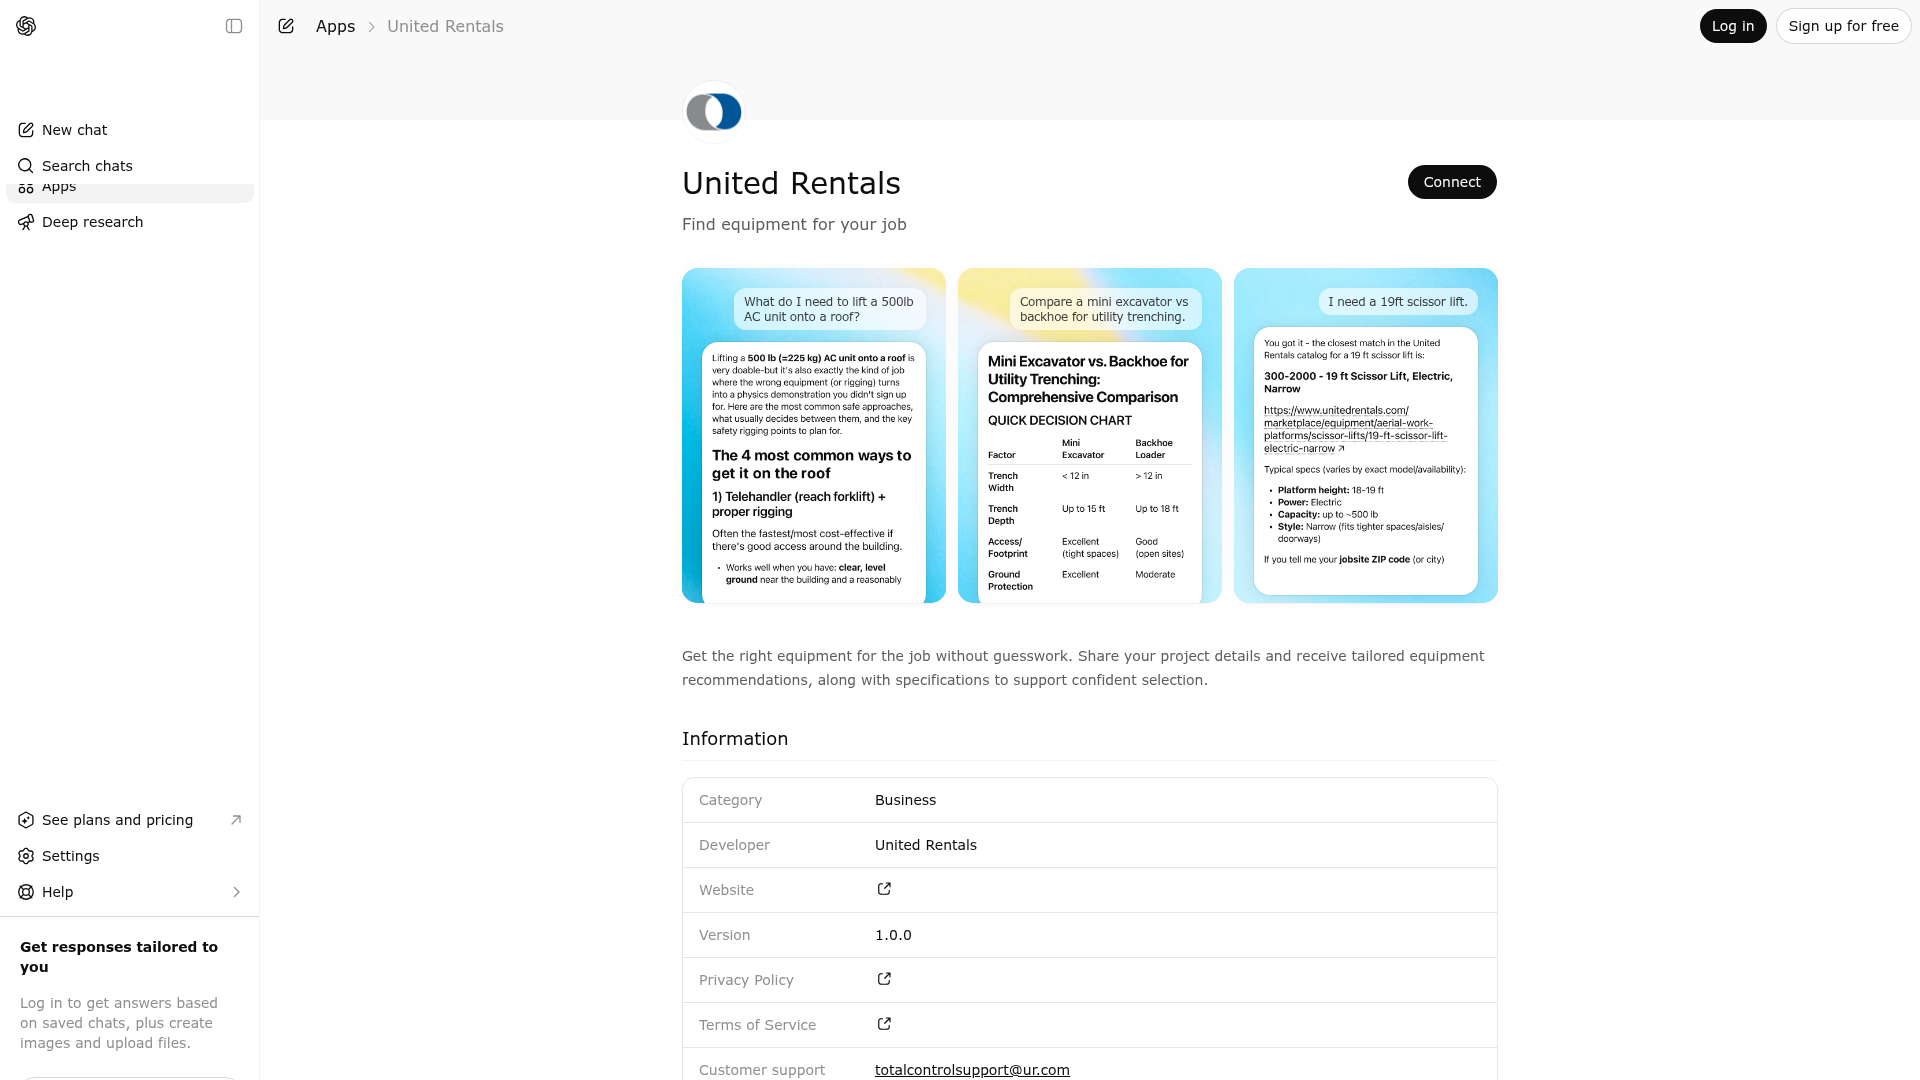
Task: Open the 19ft scissor lift screenshot
Action: 1366,435
